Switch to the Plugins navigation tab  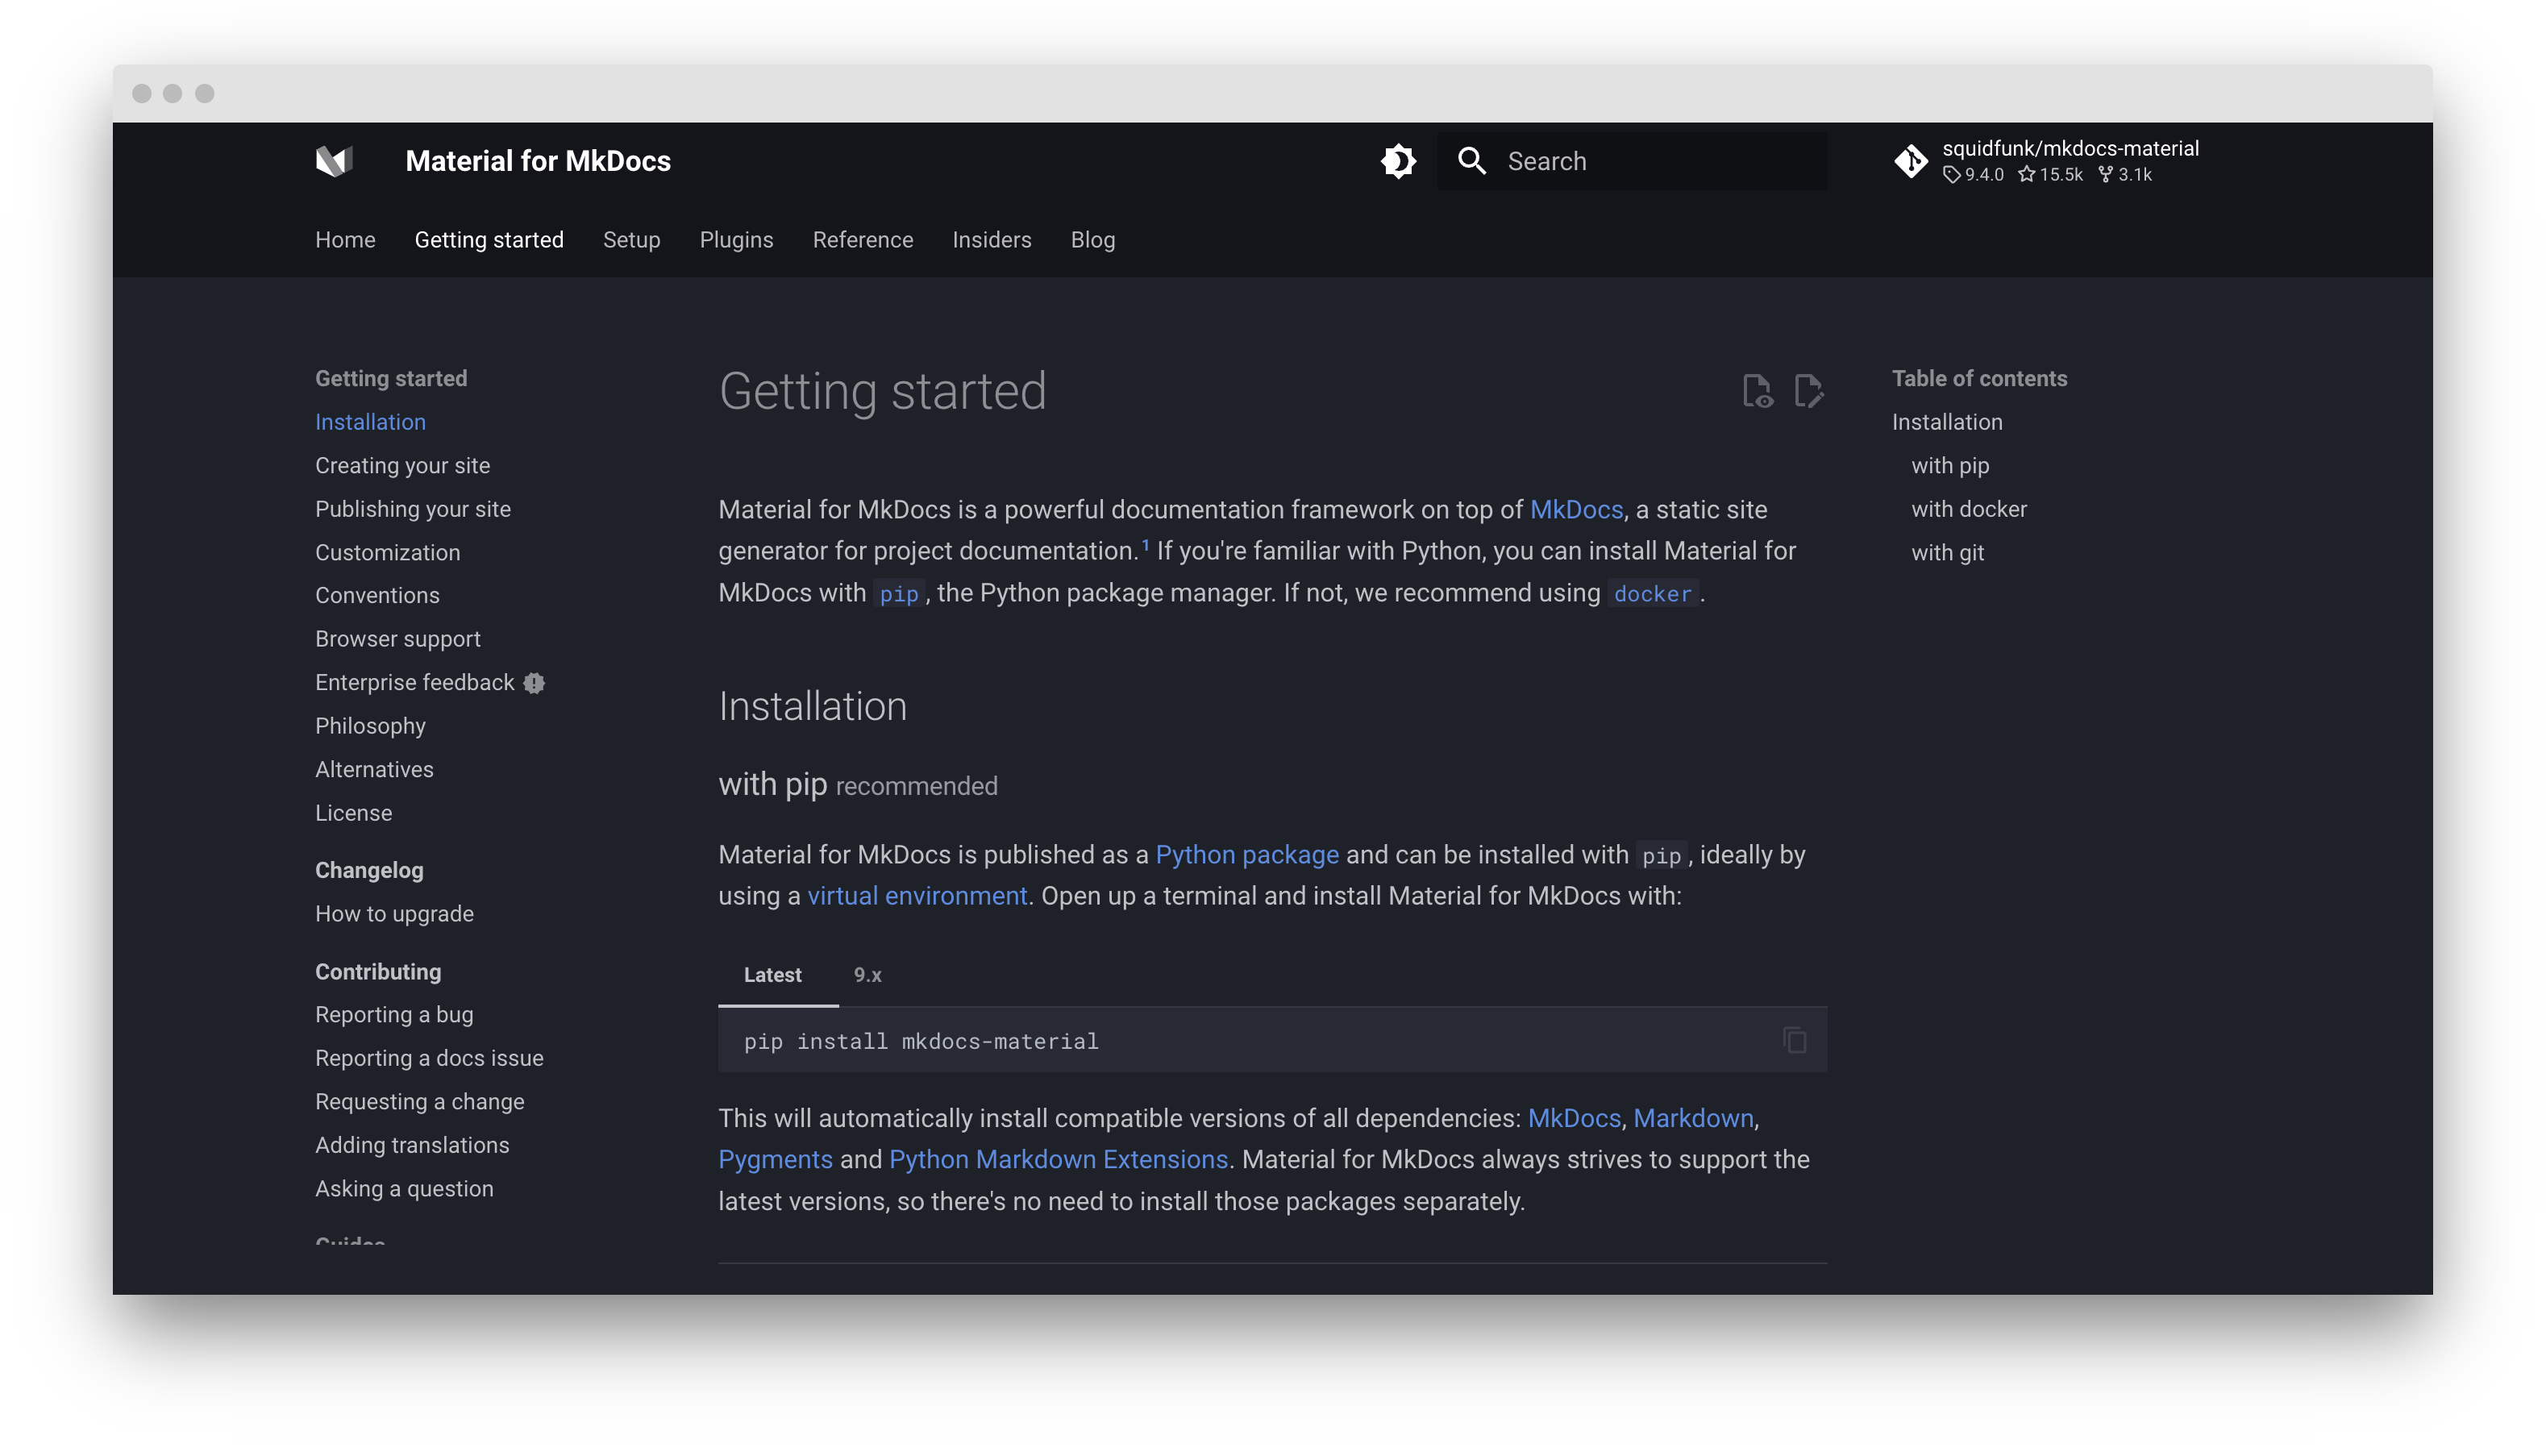click(x=736, y=240)
